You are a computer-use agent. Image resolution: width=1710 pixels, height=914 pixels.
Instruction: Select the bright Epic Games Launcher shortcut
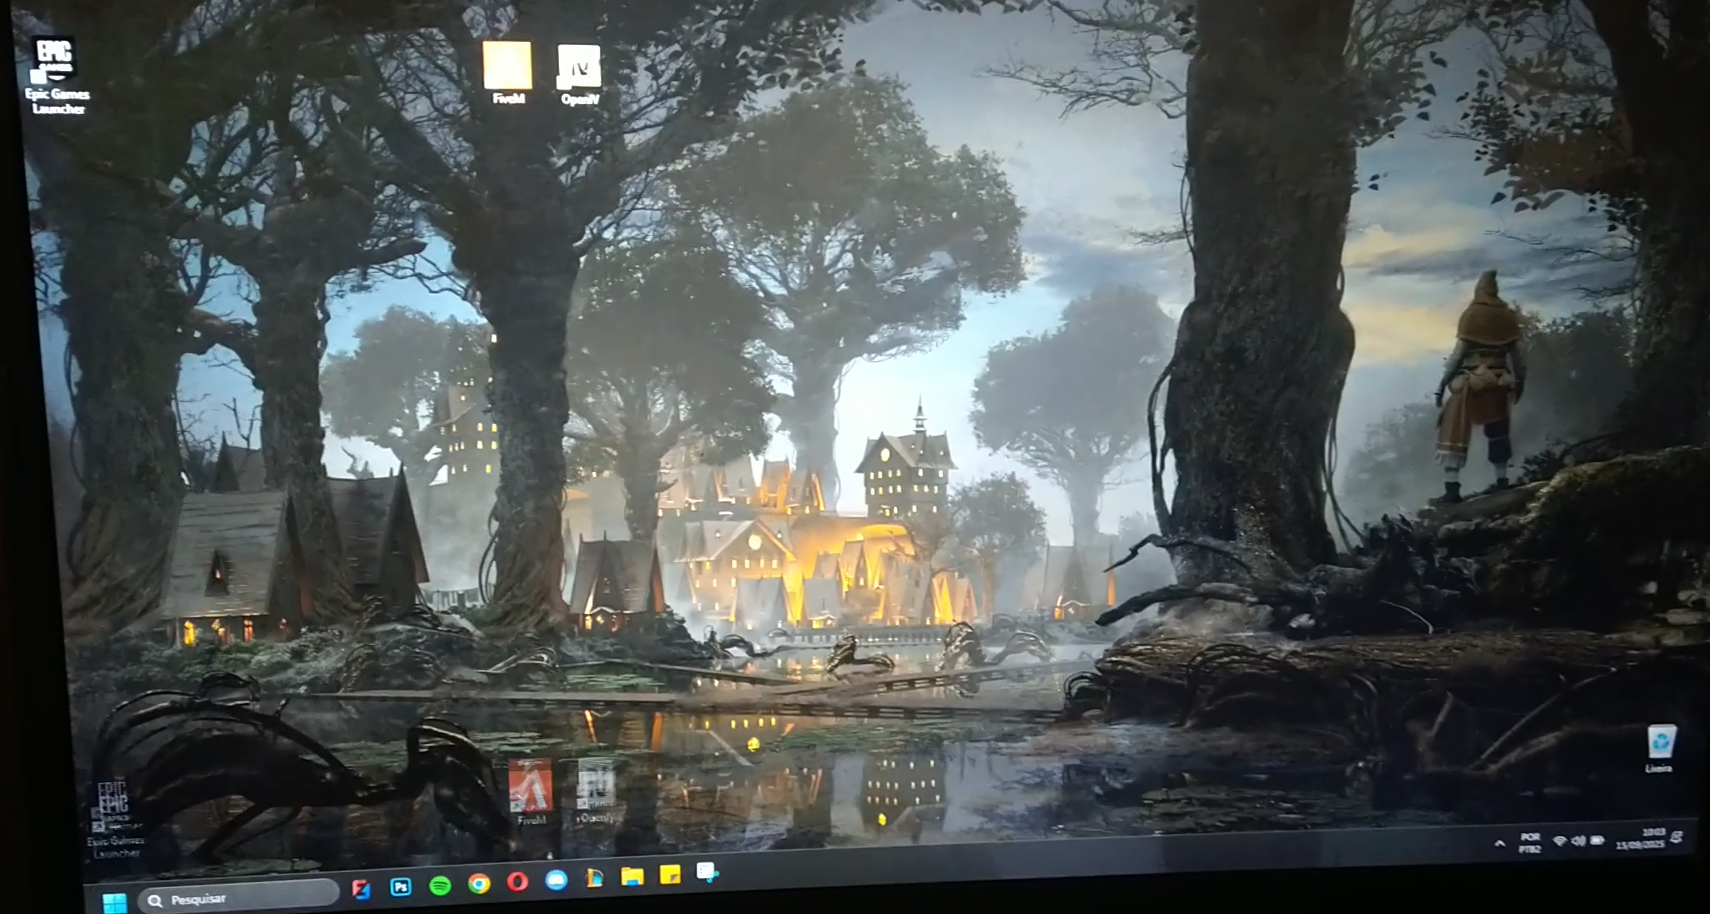(x=56, y=76)
